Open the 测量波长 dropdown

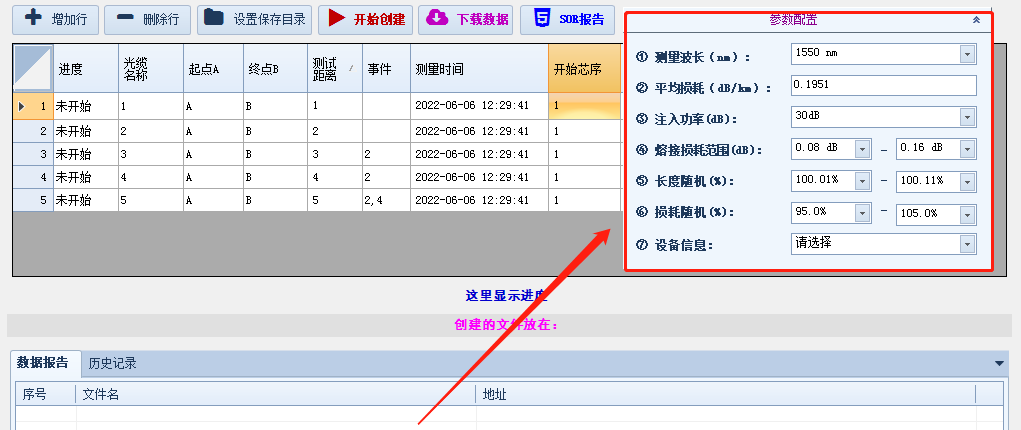coord(967,54)
